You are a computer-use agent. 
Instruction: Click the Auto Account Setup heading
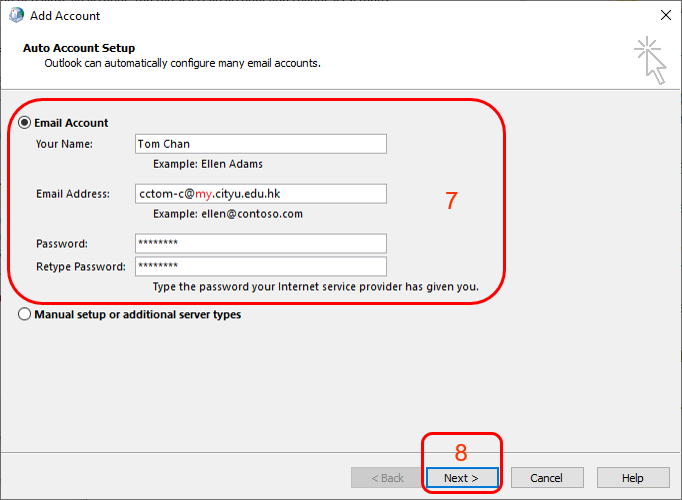78,48
